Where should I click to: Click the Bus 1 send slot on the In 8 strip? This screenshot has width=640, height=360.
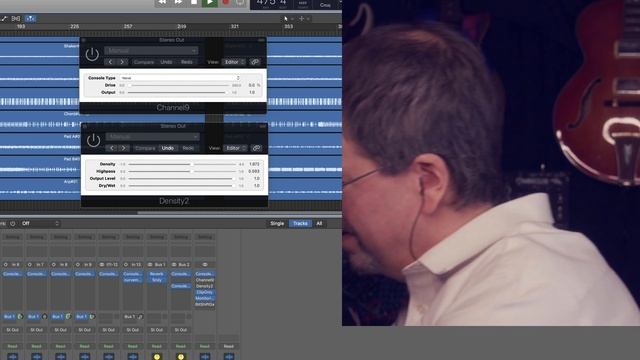[x=57, y=317]
